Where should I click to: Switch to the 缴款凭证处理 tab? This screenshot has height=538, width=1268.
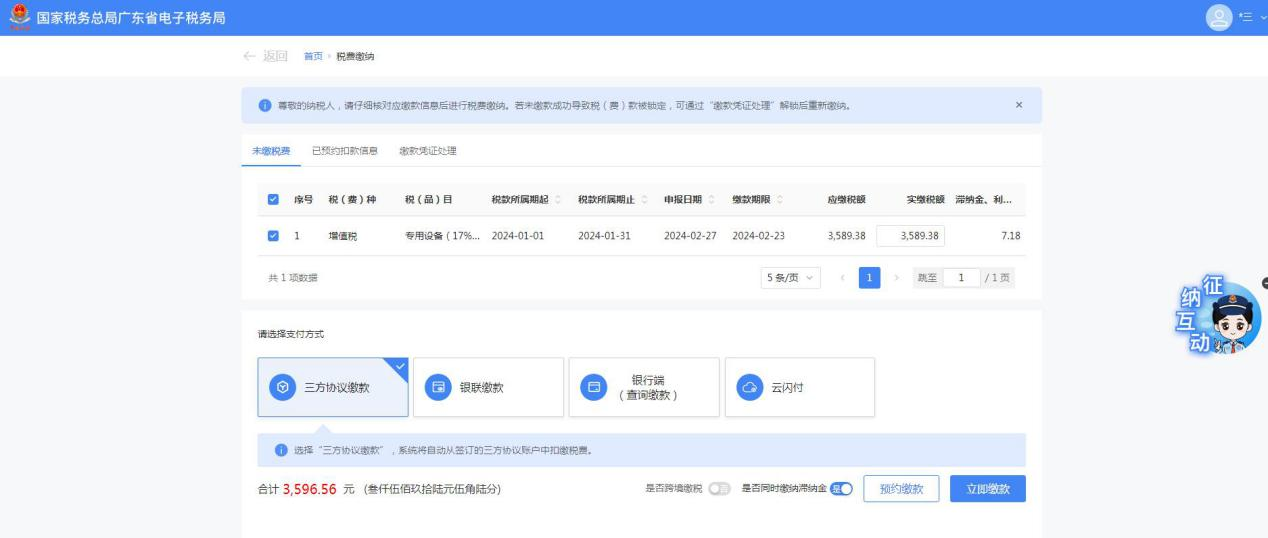tap(427, 151)
